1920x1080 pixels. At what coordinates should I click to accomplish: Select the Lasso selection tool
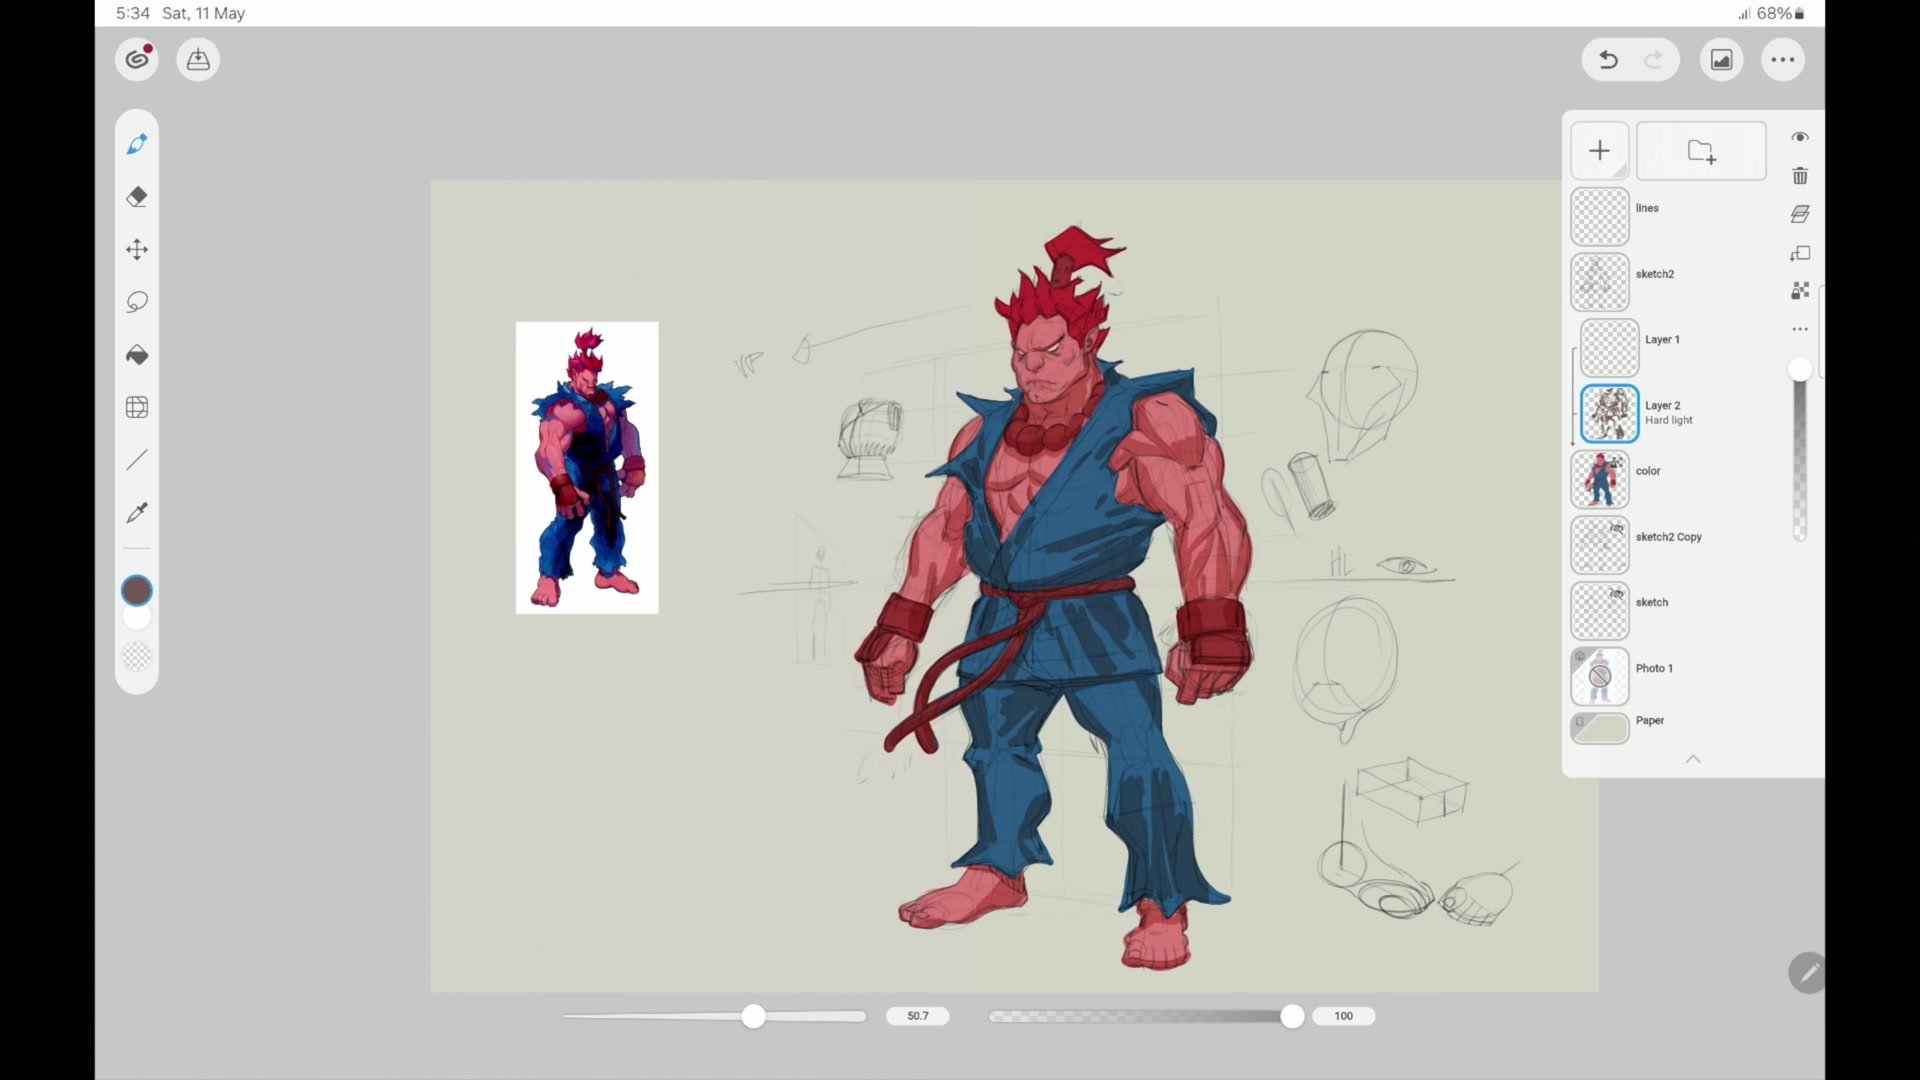pos(137,302)
